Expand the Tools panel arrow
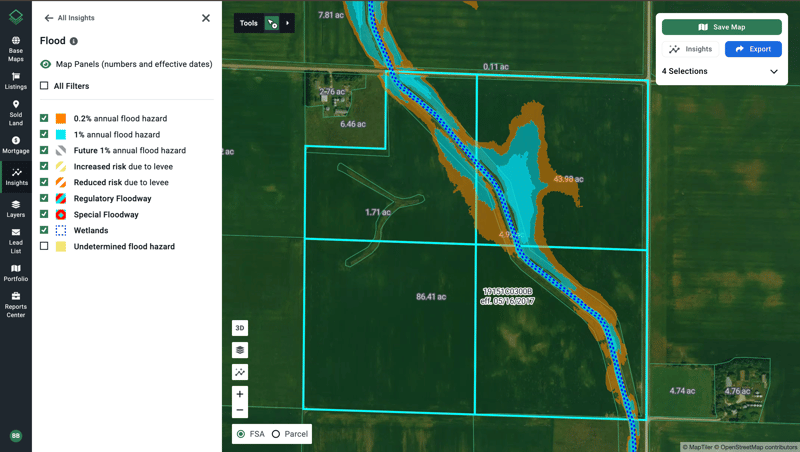The width and height of the screenshot is (800, 452). point(288,23)
